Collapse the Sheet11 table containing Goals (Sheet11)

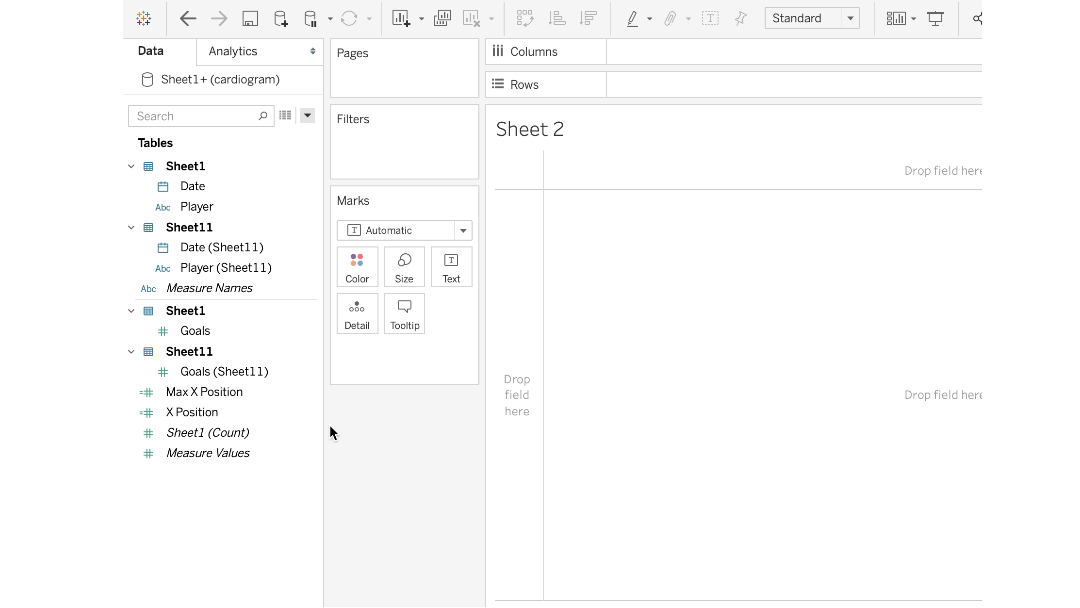(x=131, y=352)
